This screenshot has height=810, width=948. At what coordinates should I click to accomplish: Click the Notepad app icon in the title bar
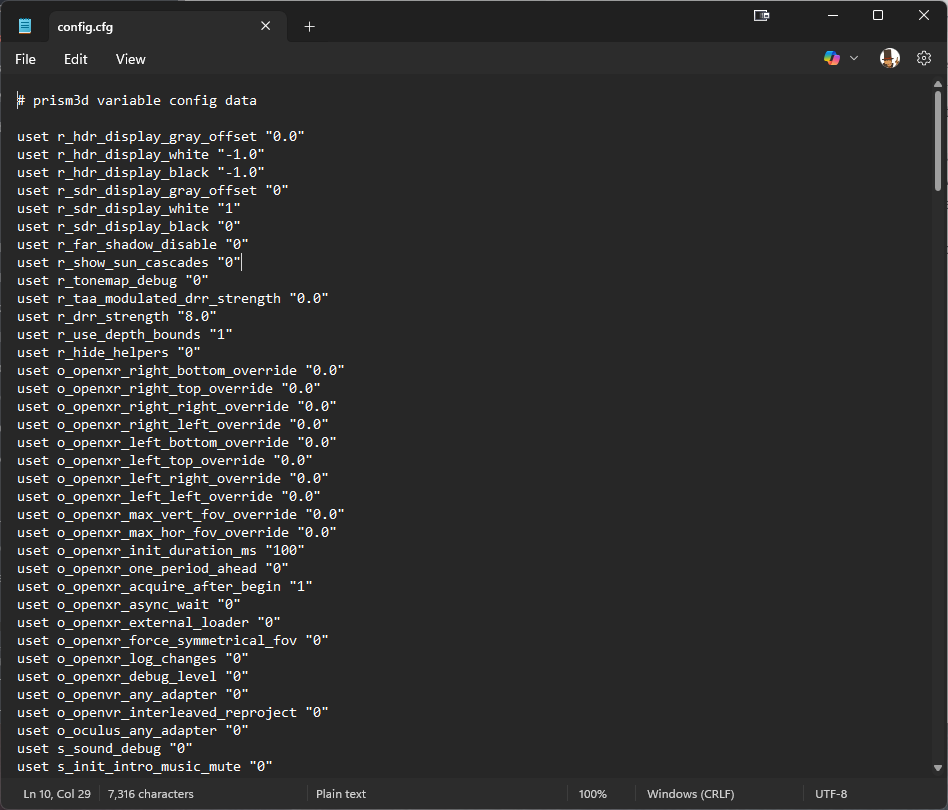pyautogui.click(x=25, y=27)
